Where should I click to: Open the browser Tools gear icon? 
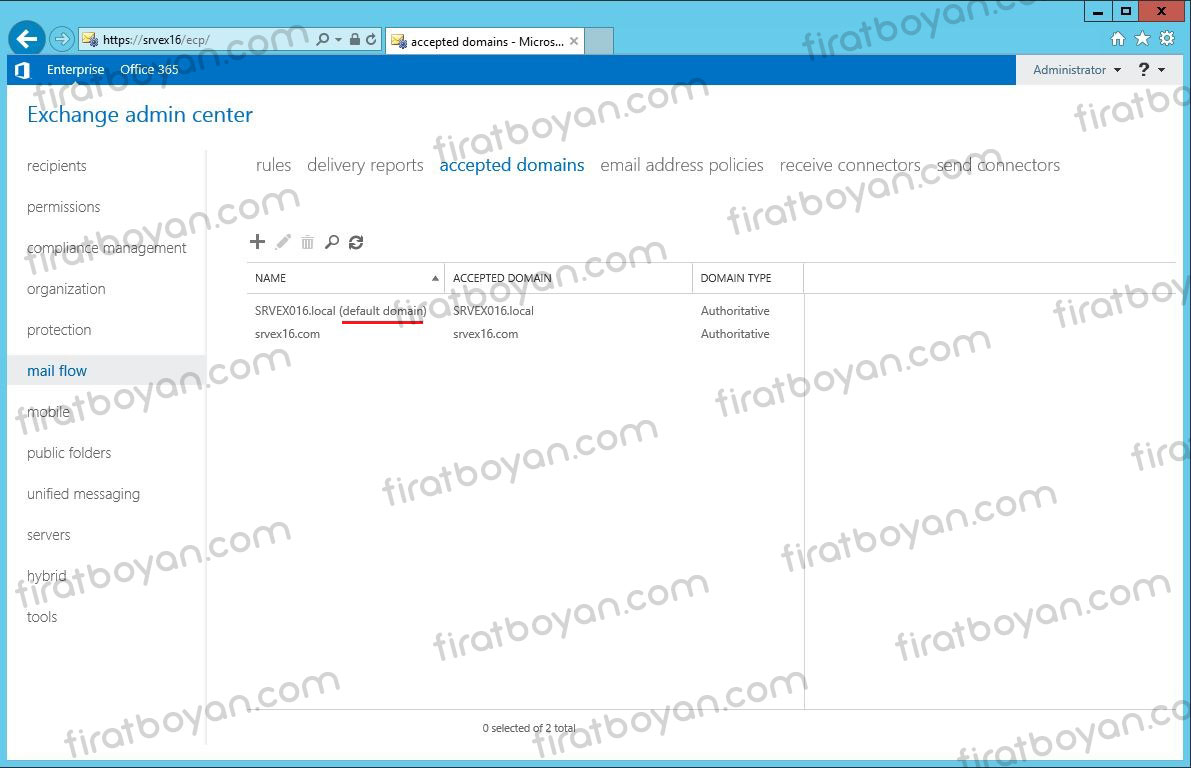[1167, 39]
